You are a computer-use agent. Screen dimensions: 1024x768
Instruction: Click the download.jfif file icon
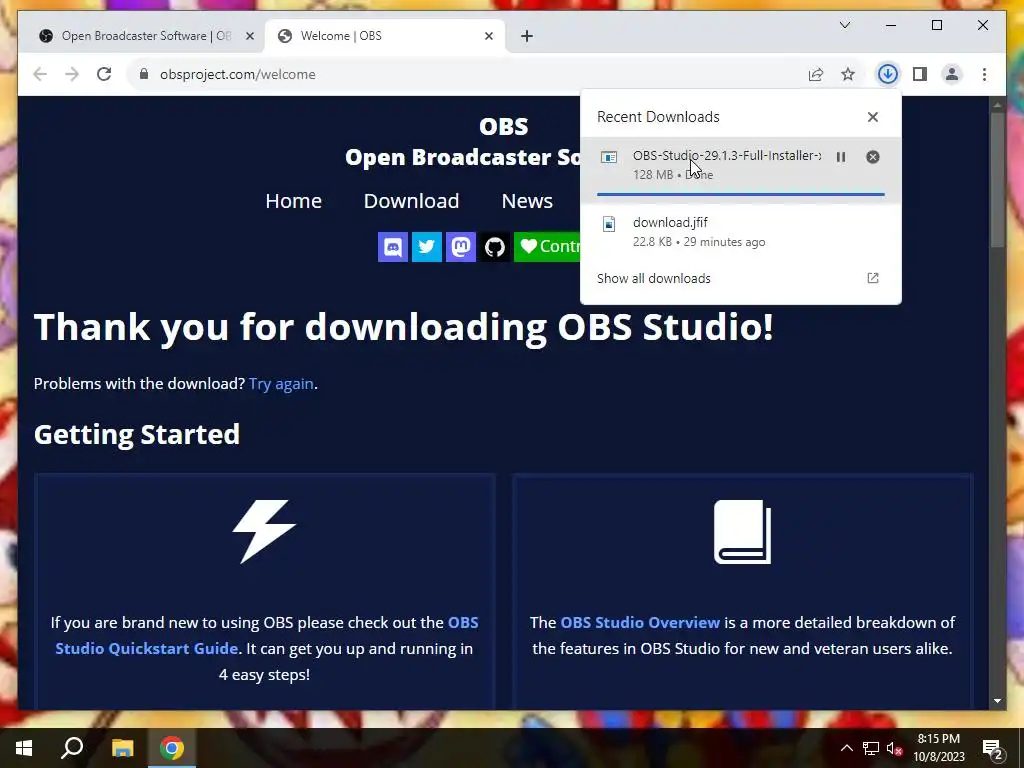609,224
